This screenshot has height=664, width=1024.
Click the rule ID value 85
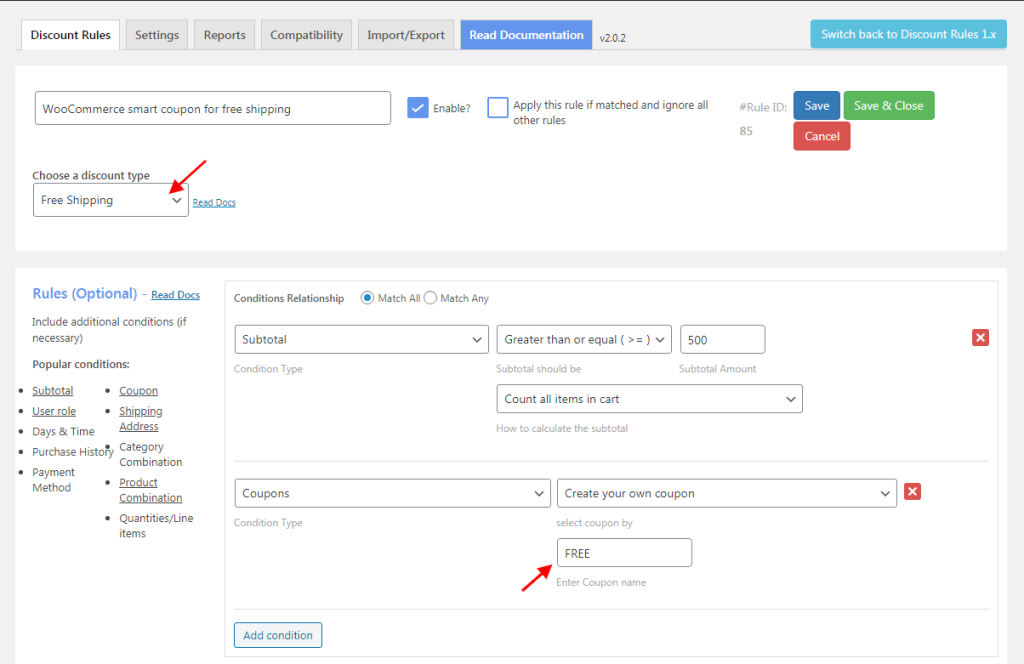(x=746, y=131)
